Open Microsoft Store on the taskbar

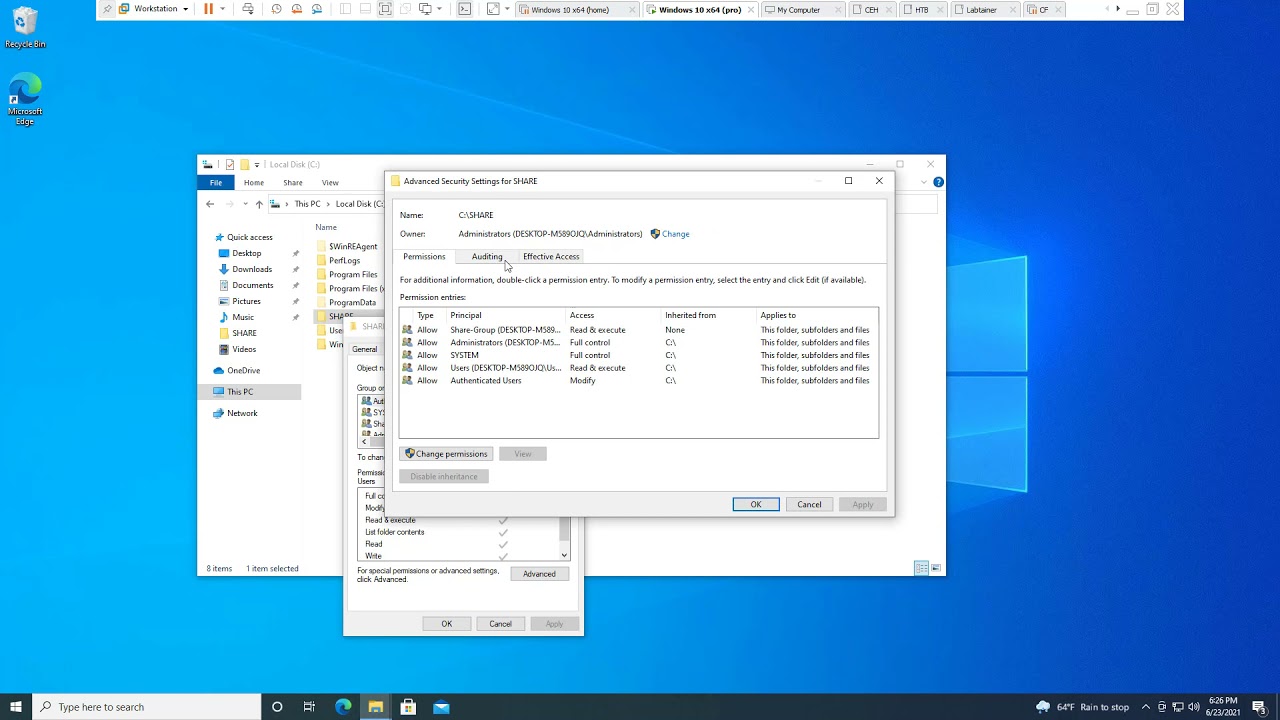pos(408,707)
